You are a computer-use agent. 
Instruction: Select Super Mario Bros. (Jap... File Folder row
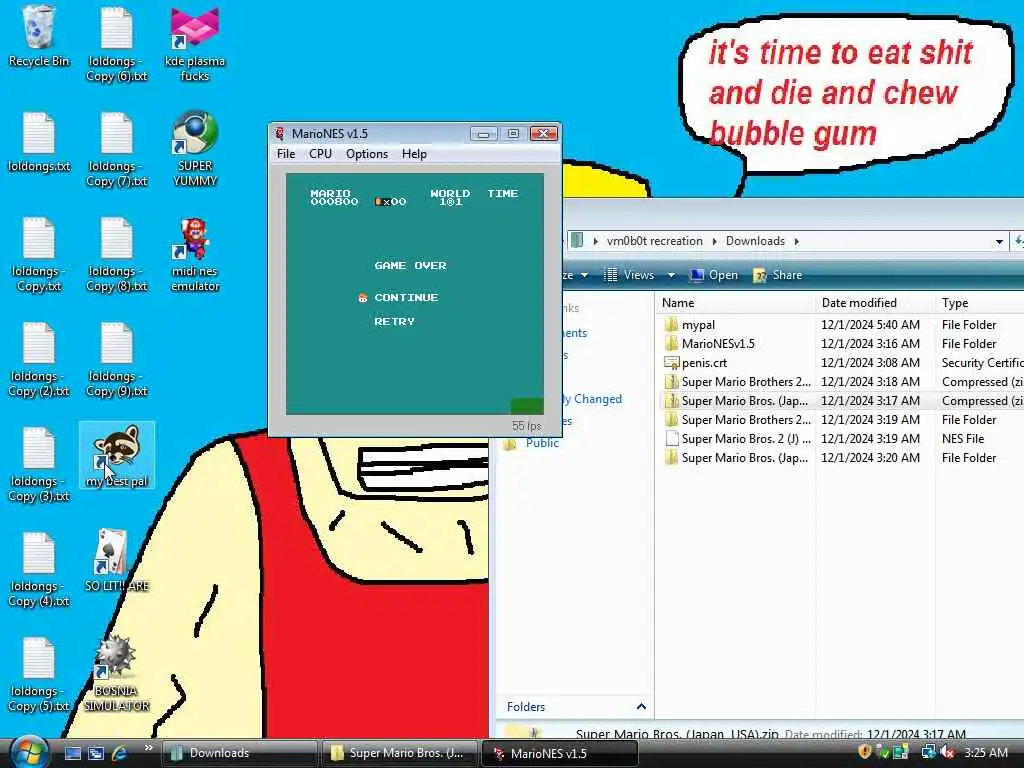pos(842,458)
